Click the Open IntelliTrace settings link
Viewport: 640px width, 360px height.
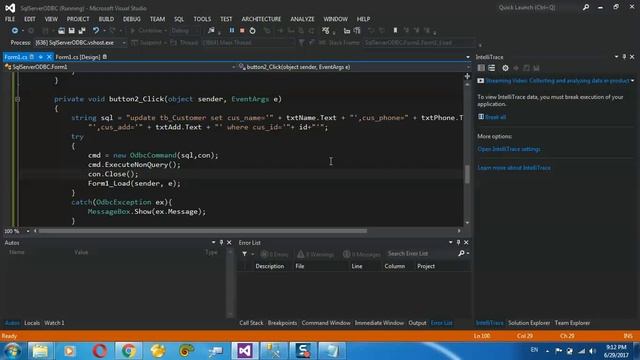[x=509, y=149]
